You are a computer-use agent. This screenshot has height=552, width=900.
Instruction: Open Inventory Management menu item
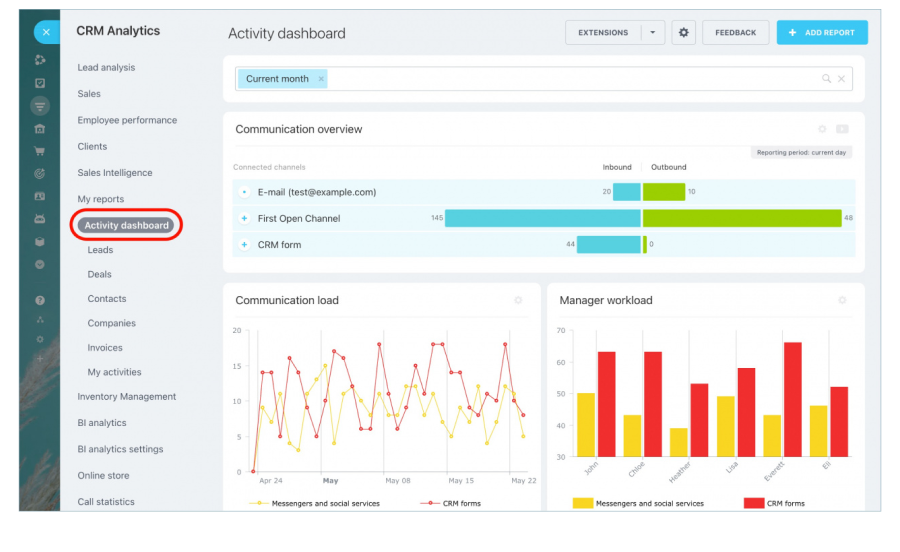126,396
